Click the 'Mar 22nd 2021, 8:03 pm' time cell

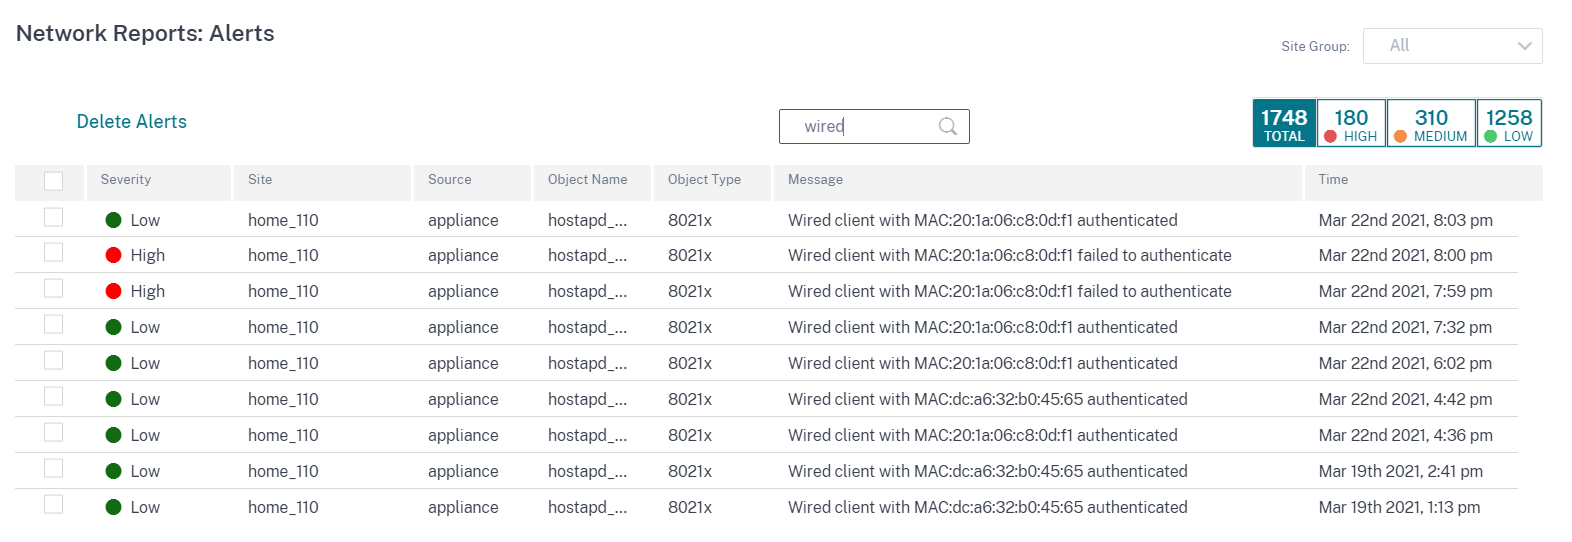click(x=1406, y=220)
